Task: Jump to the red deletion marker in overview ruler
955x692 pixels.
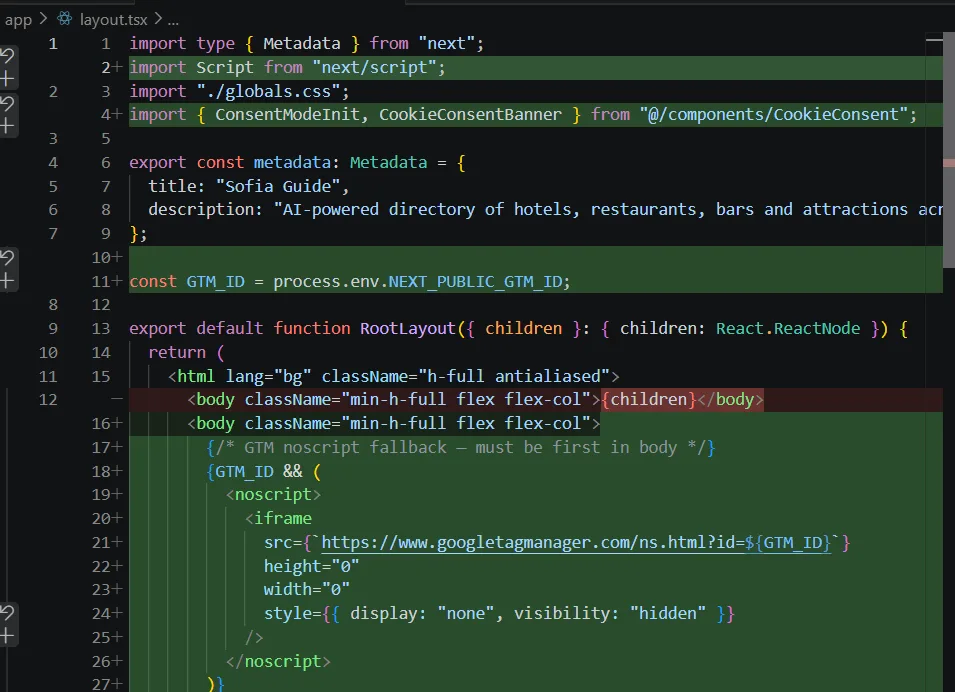Action: click(949, 163)
